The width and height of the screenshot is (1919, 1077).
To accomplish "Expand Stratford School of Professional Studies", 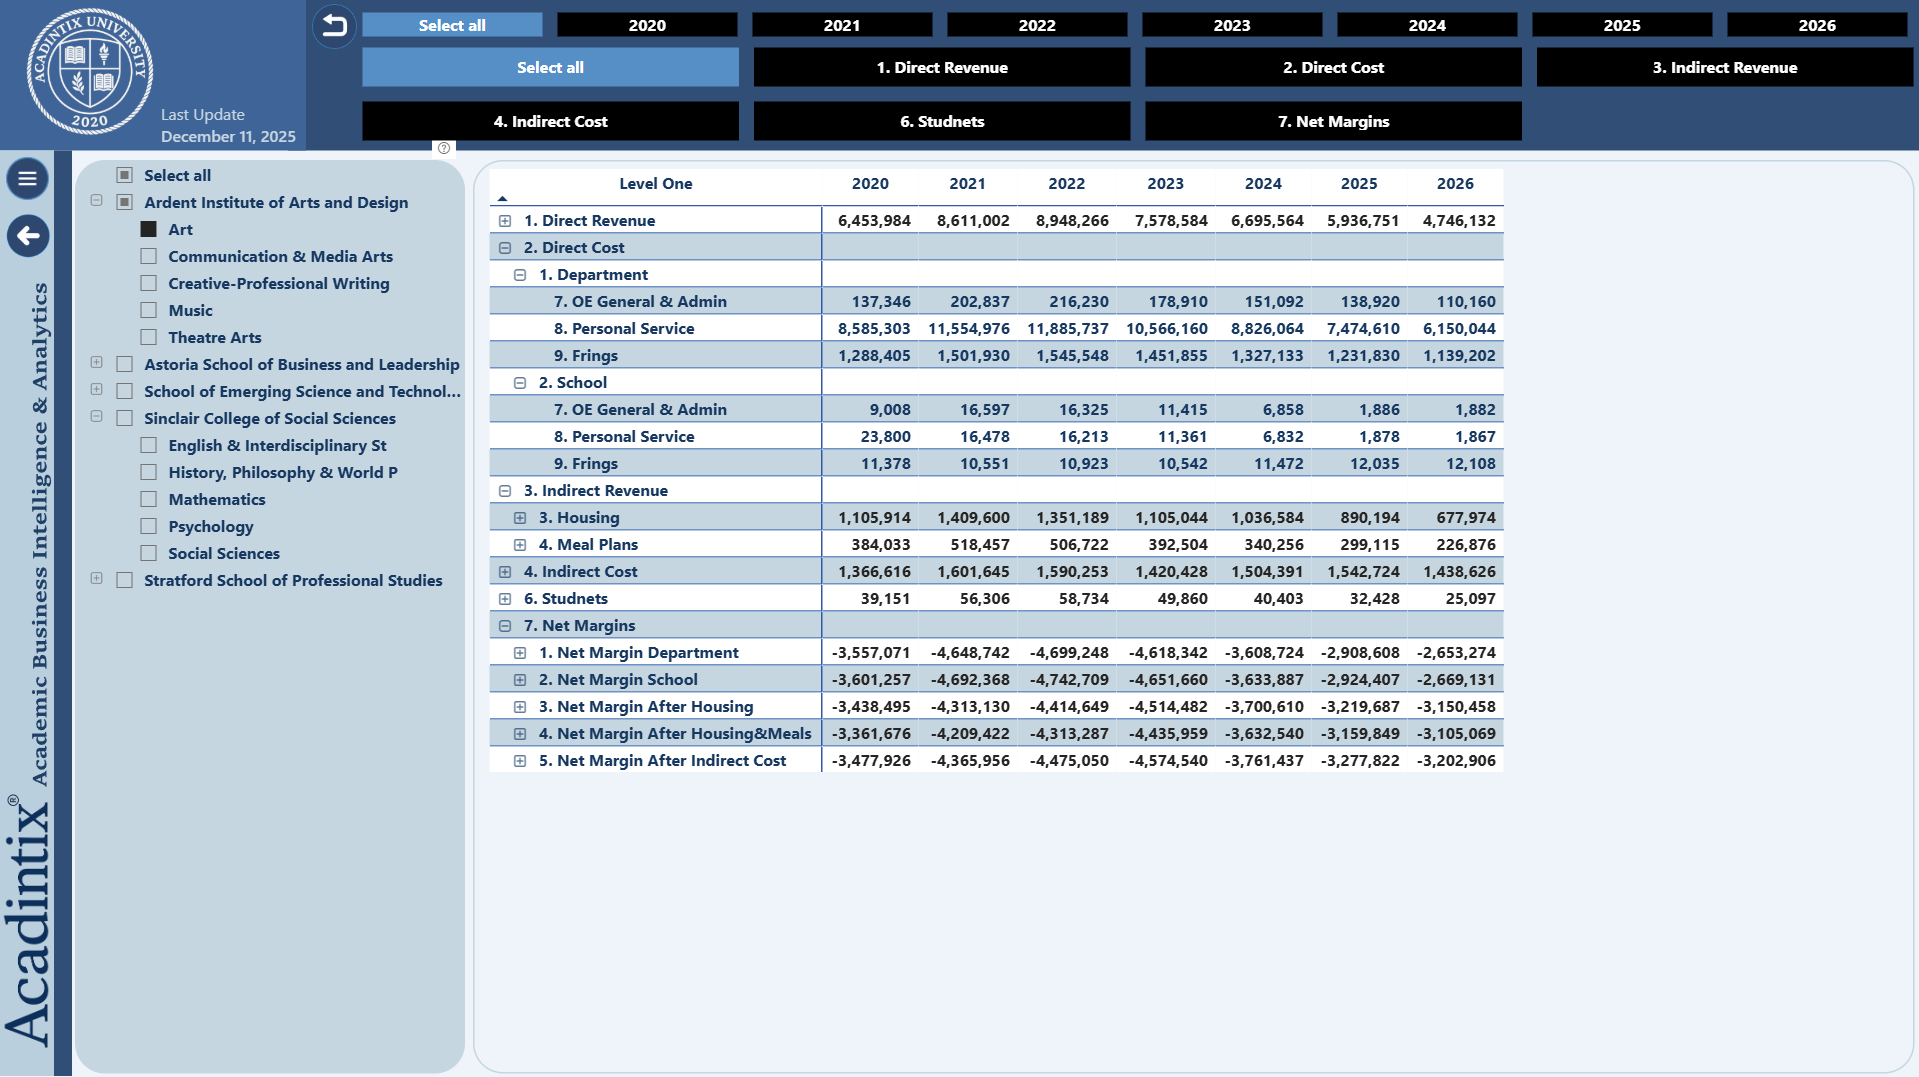I will pyautogui.click(x=97, y=579).
